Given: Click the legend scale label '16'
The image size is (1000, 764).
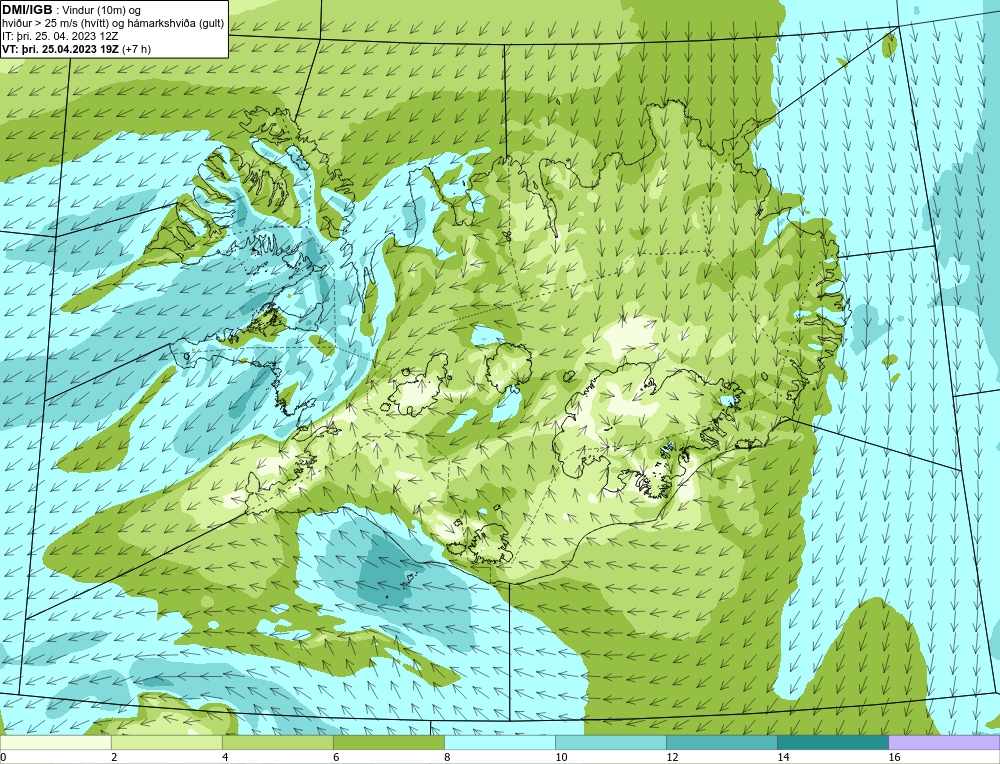Looking at the screenshot, I should pos(894,757).
